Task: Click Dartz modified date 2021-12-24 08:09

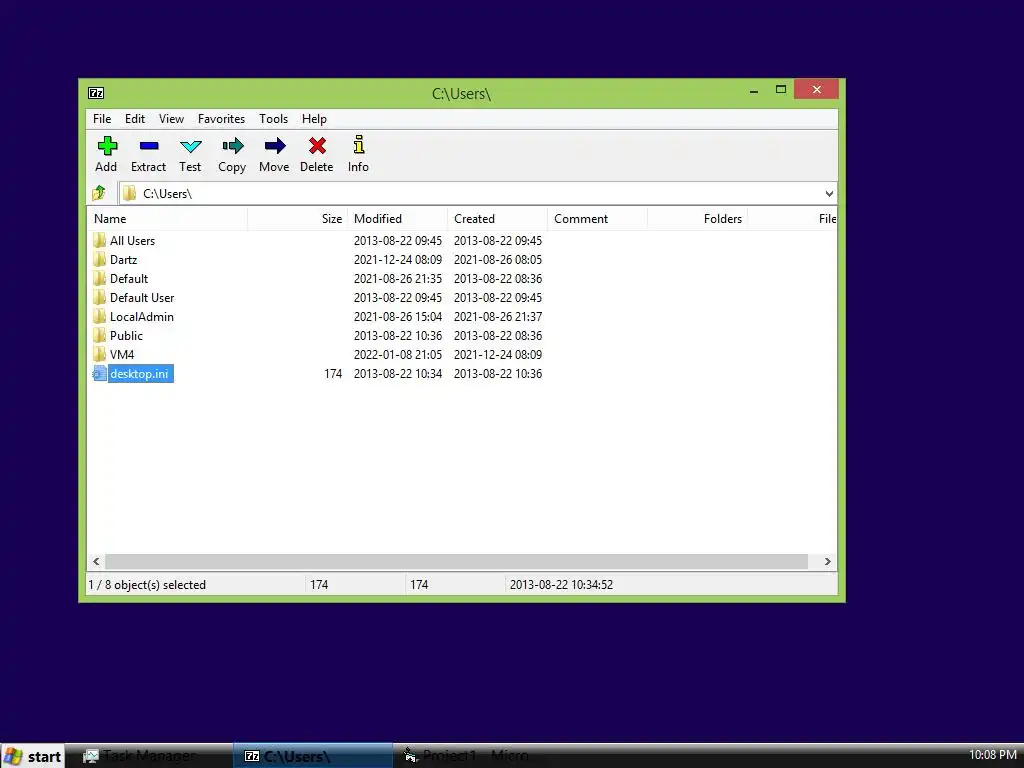Action: [x=398, y=259]
